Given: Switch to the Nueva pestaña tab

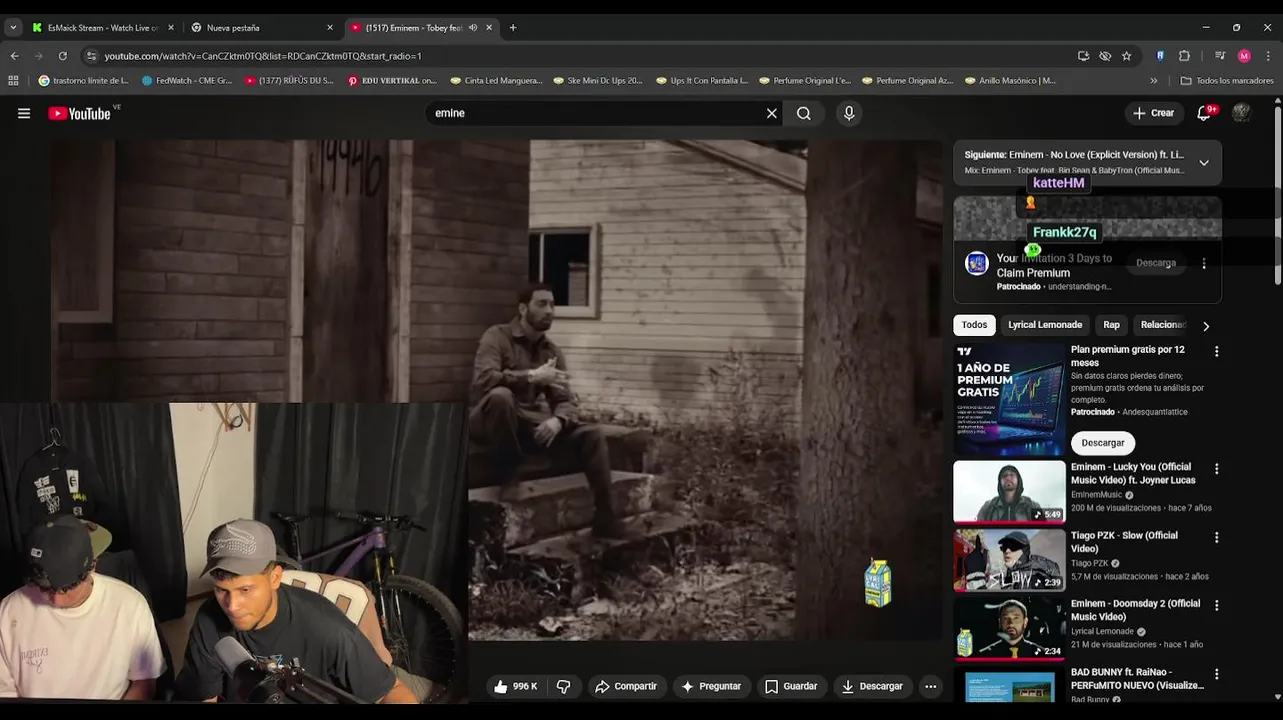Looking at the screenshot, I should pyautogui.click(x=260, y=28).
